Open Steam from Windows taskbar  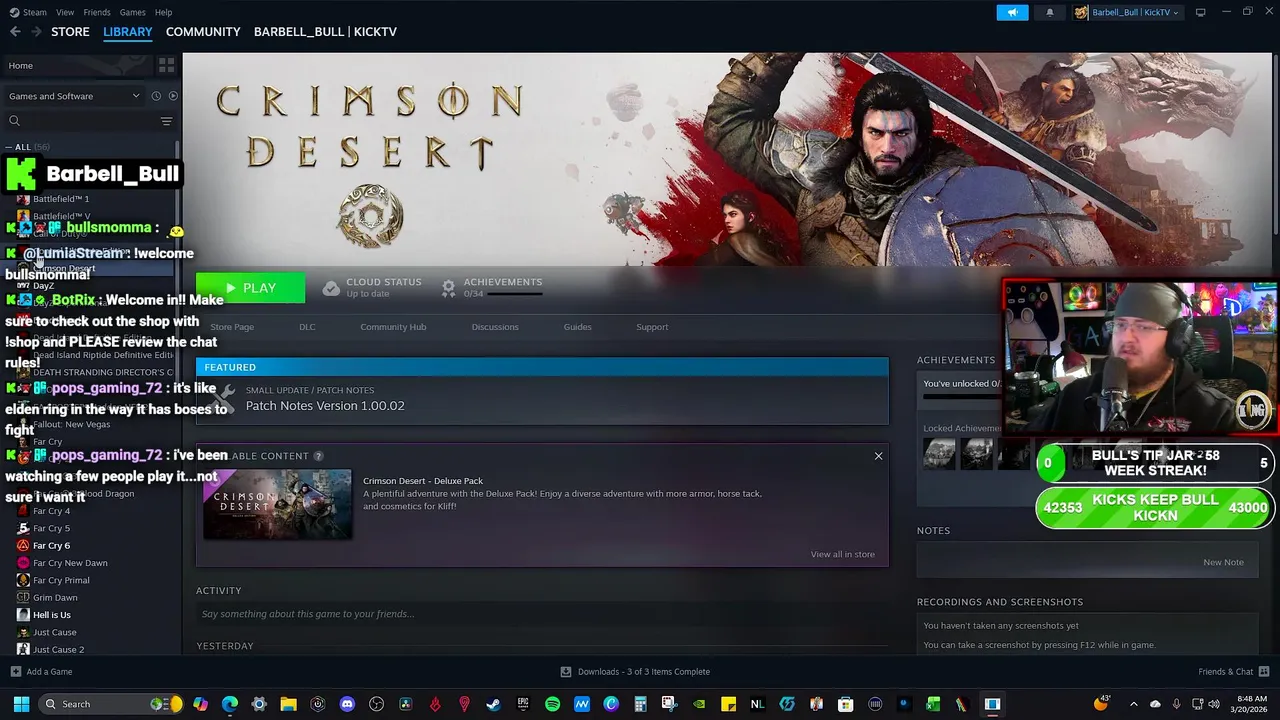click(493, 704)
